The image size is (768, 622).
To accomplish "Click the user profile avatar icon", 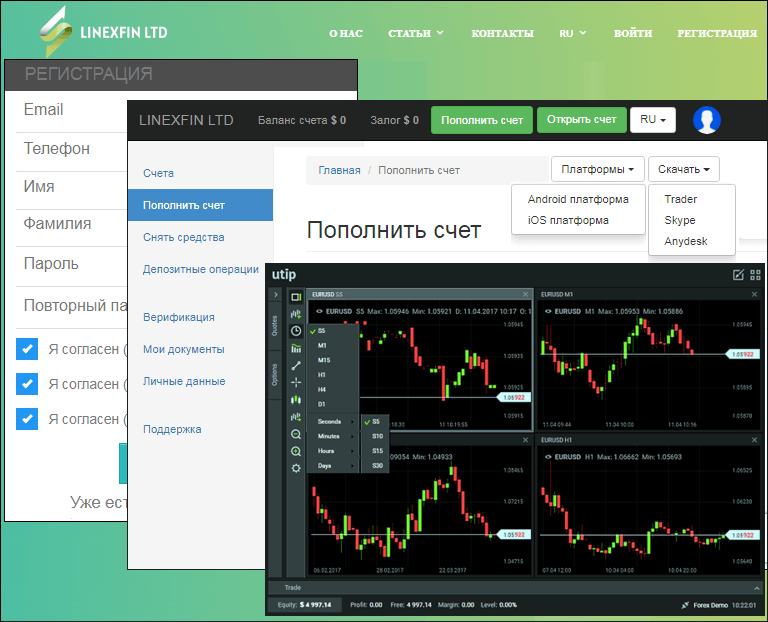I will 707,120.
